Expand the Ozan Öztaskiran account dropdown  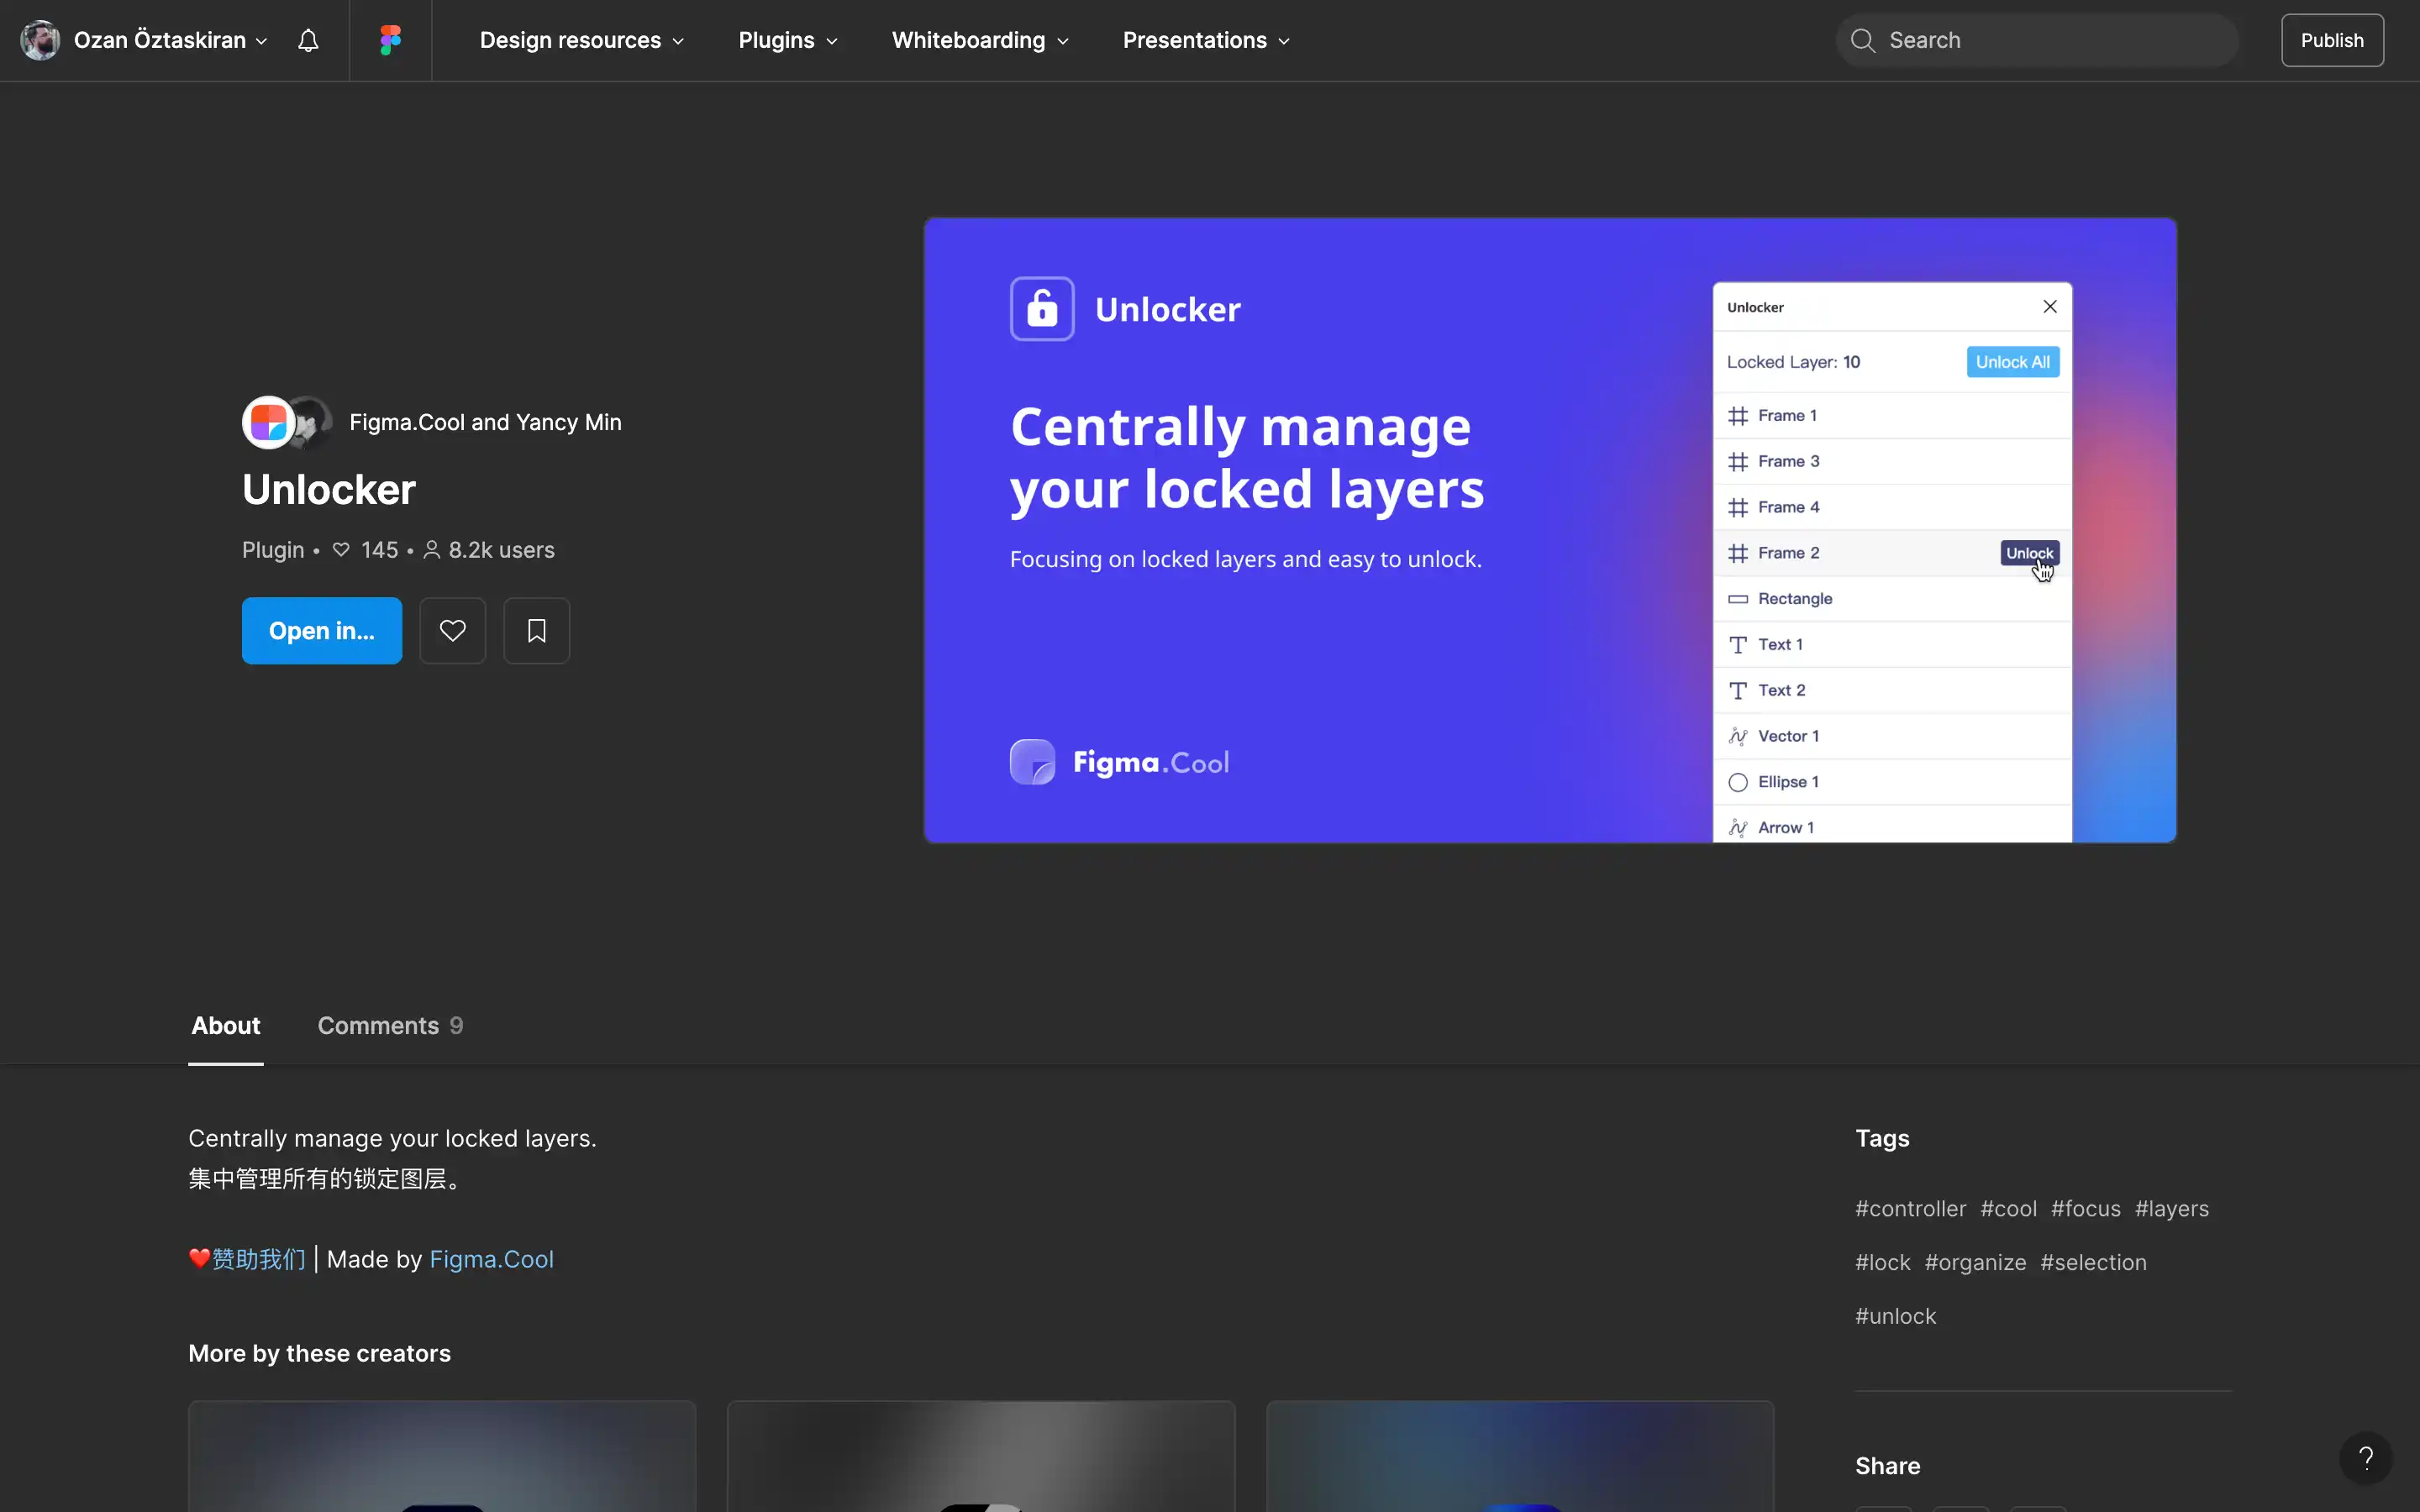[x=262, y=41]
